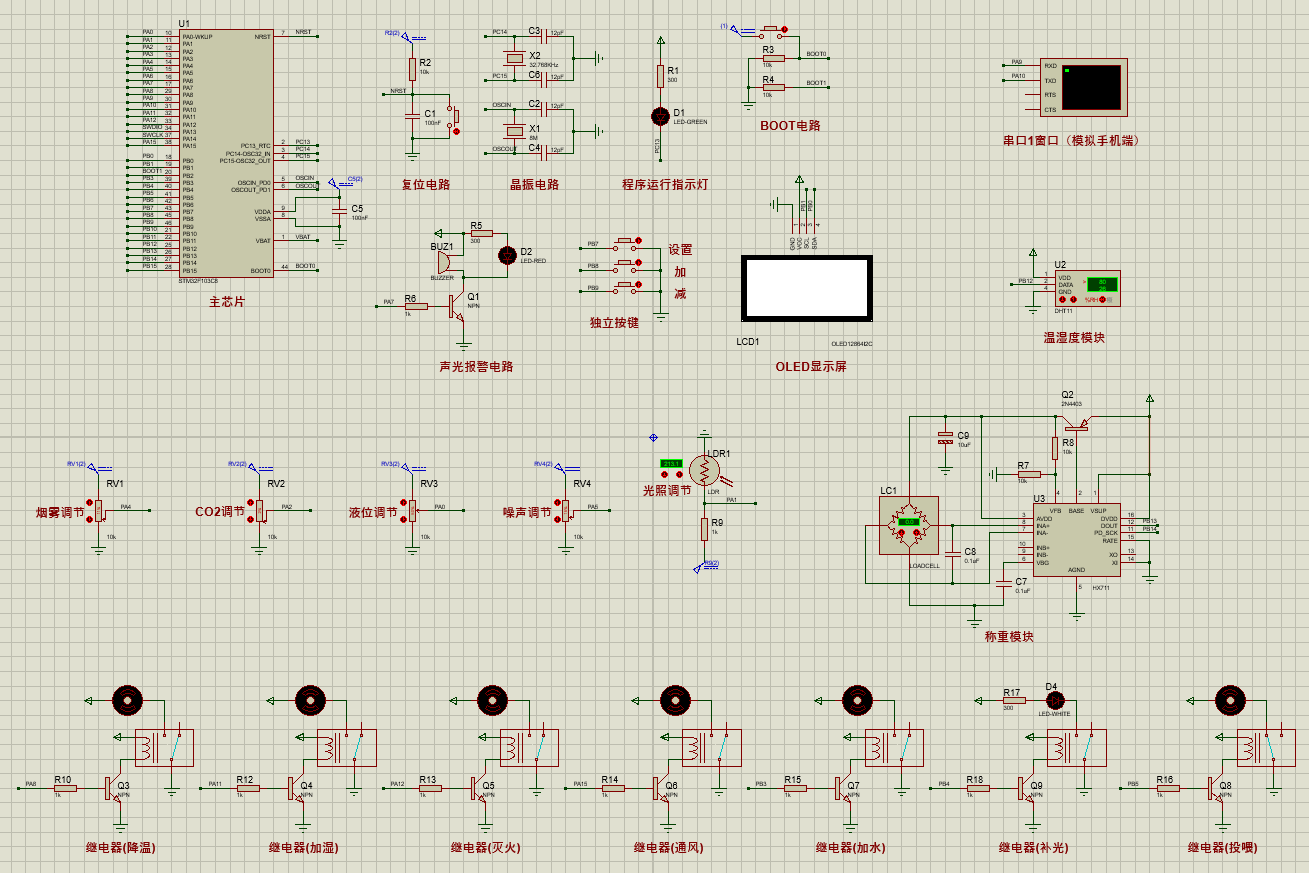The width and height of the screenshot is (1309, 873).
Task: Click the RV1 烟雾 potentiometer body
Action: point(98,510)
